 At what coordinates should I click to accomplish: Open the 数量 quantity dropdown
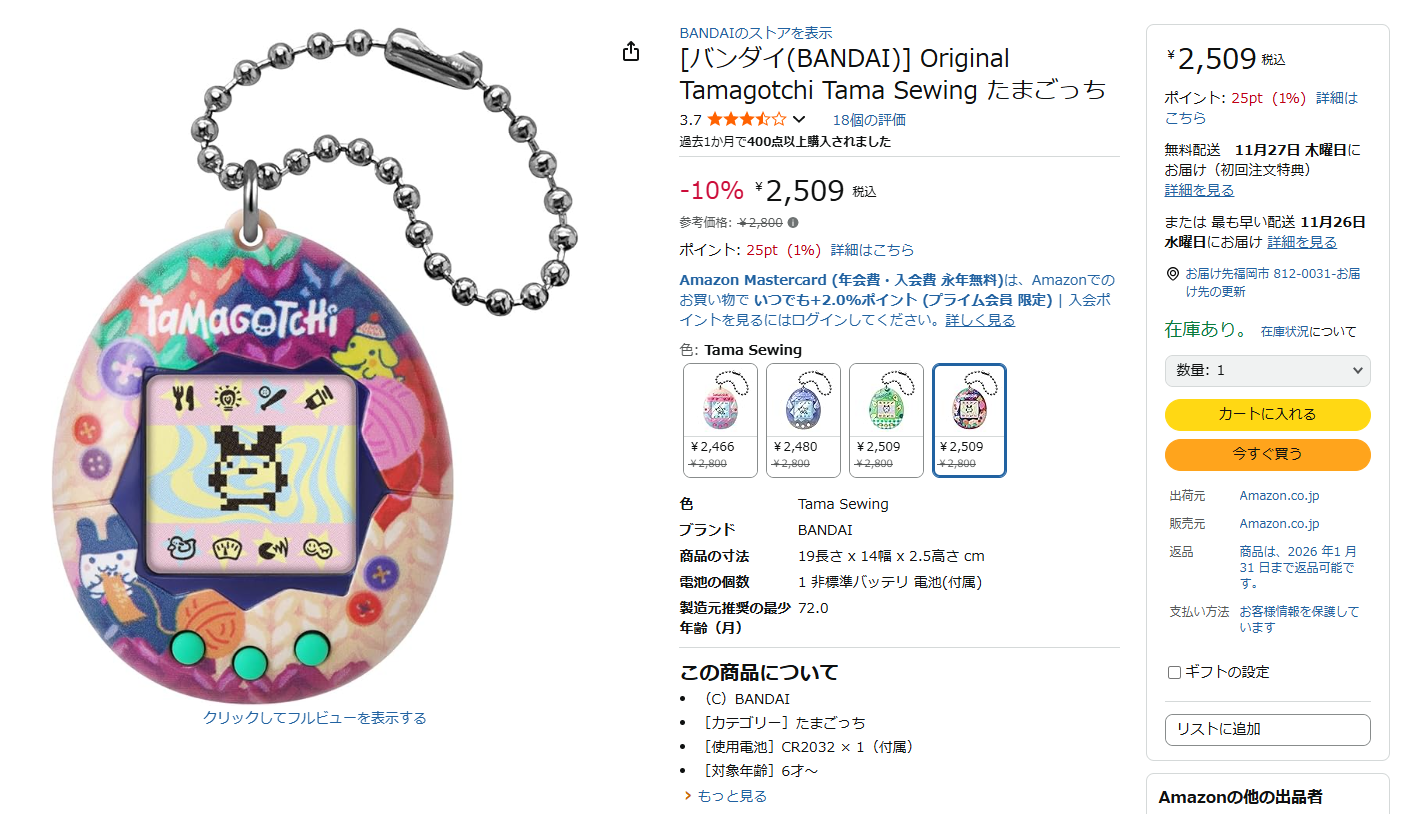1268,370
